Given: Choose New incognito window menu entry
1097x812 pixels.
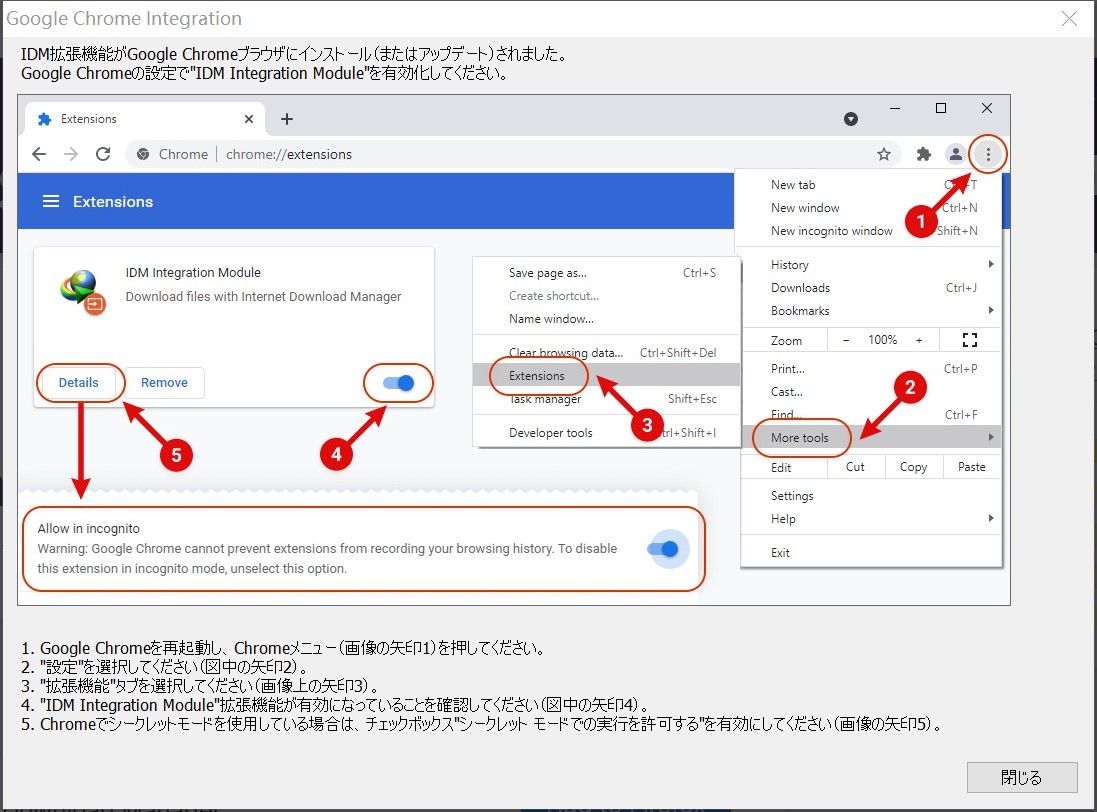Looking at the screenshot, I should point(831,231).
